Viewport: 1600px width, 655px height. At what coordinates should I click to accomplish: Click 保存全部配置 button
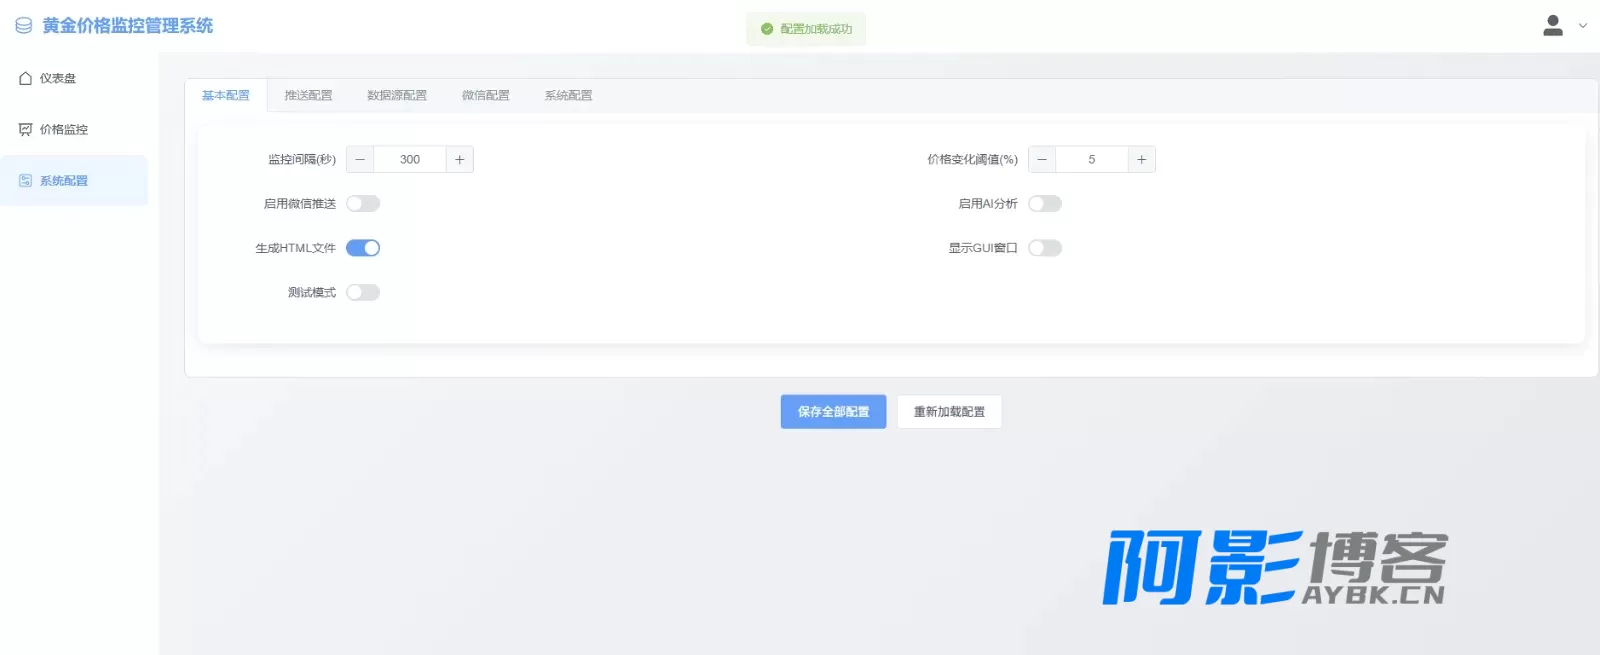(x=833, y=412)
